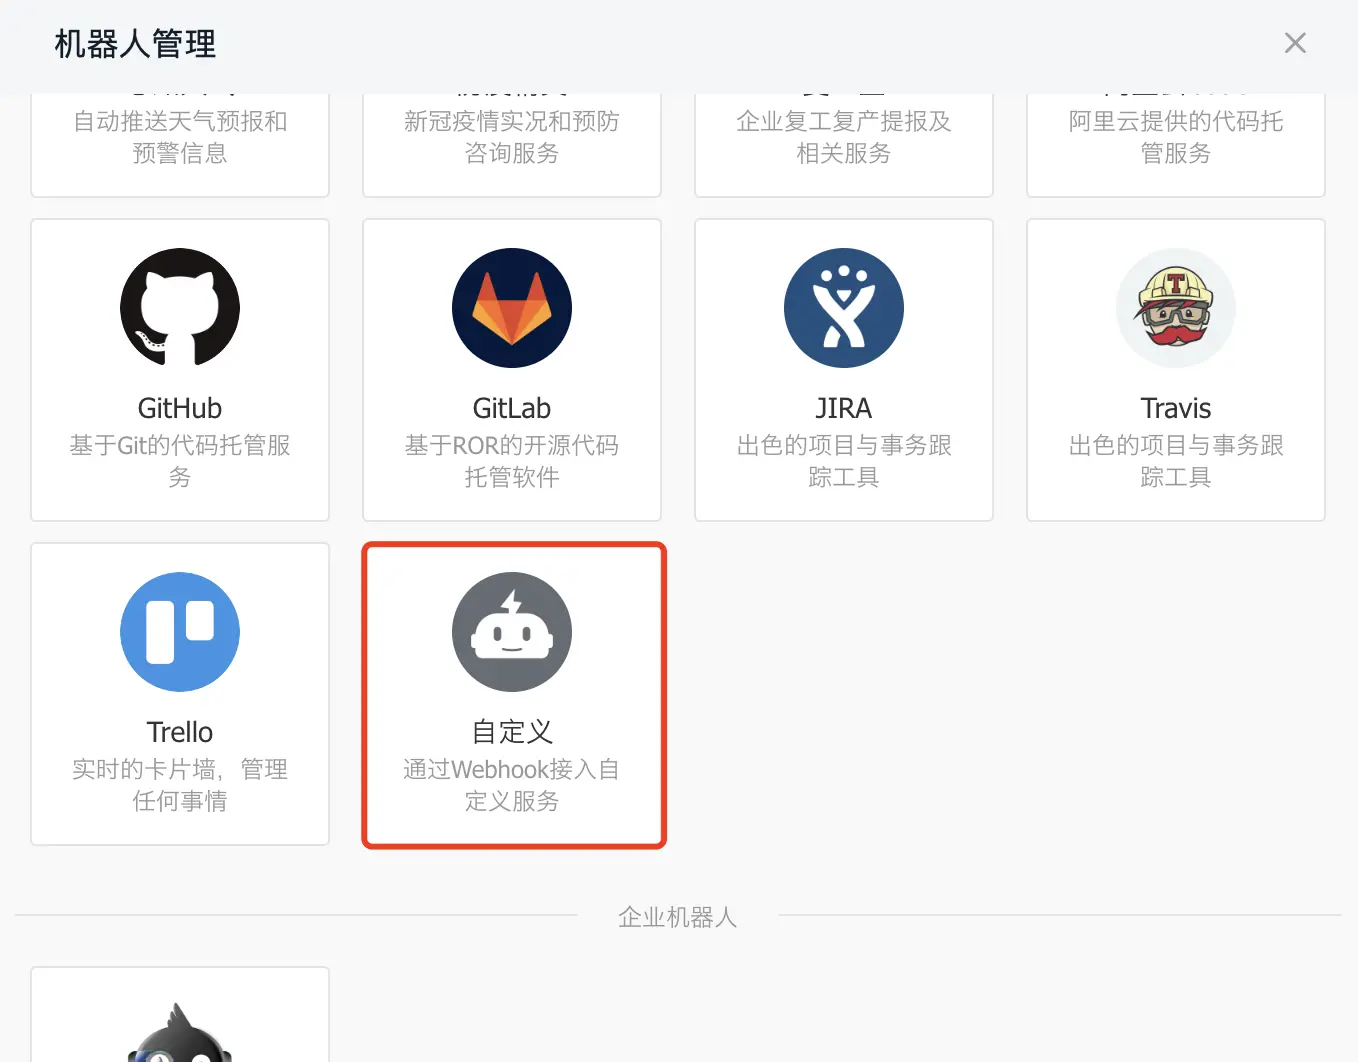The height and width of the screenshot is (1062, 1358).
Task: Select the JIRA card title label
Action: pyautogui.click(x=844, y=408)
